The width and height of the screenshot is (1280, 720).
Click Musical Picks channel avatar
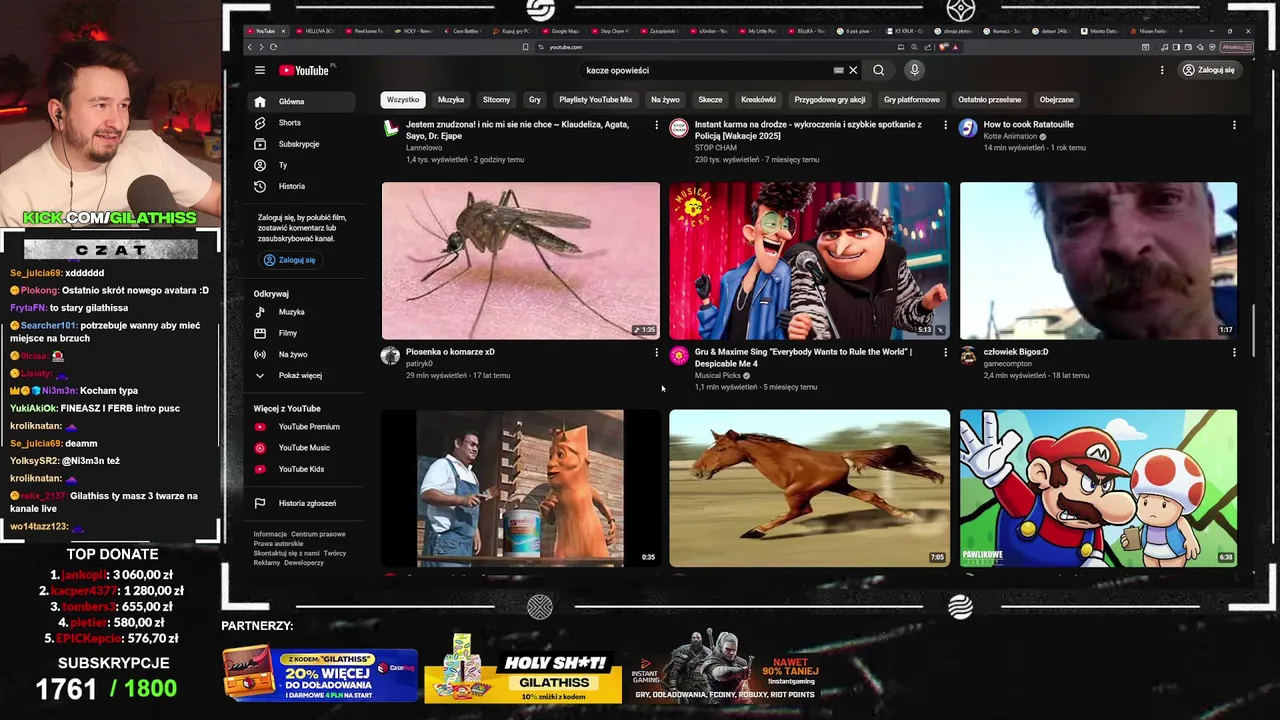point(679,355)
